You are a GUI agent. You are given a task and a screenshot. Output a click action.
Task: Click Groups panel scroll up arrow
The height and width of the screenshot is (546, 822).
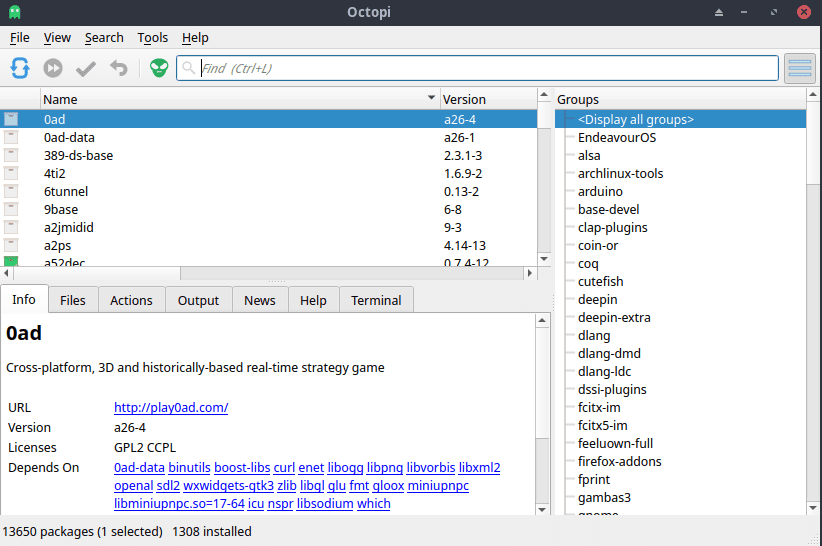(x=813, y=95)
